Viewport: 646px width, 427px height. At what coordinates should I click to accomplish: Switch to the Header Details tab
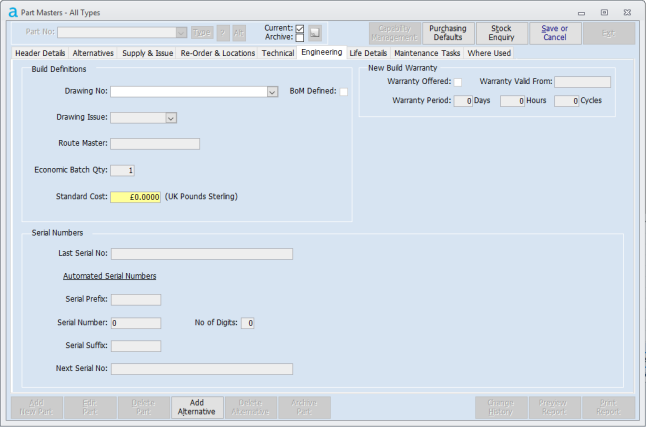point(40,53)
